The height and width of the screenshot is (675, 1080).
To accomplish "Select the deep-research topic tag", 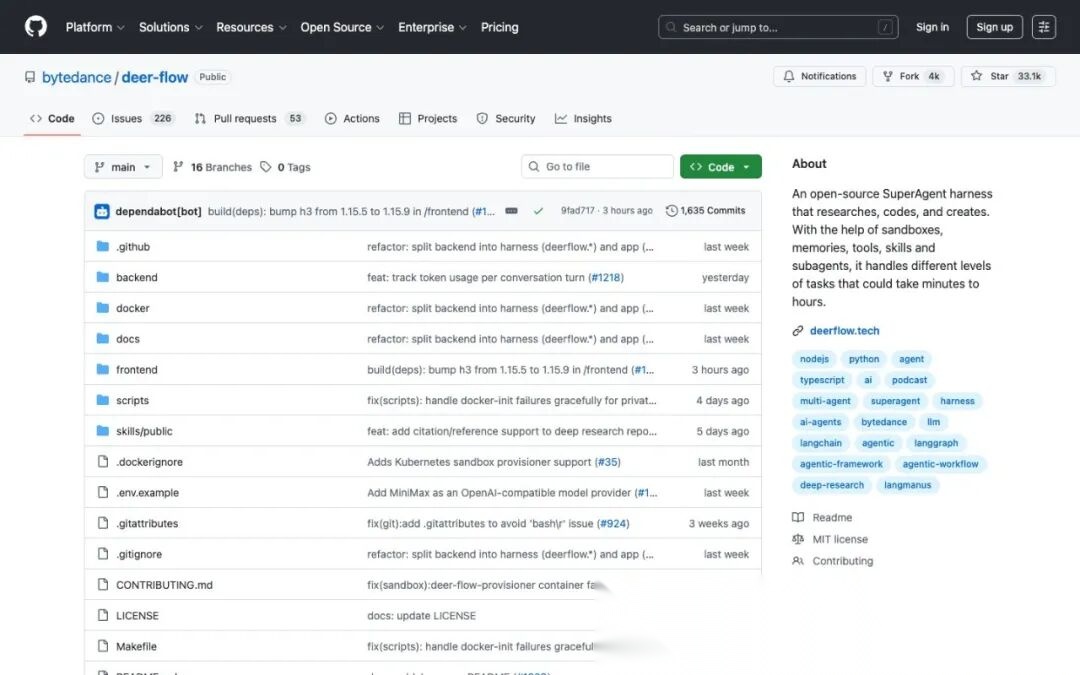I will pos(831,485).
